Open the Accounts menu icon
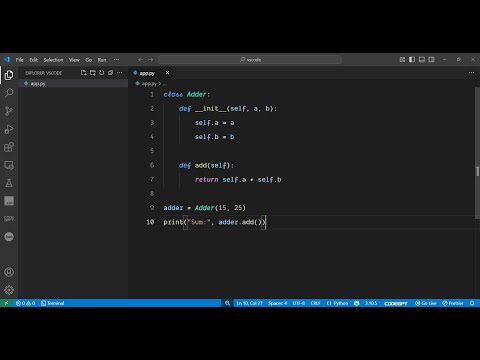The width and height of the screenshot is (480, 360). (x=9, y=272)
